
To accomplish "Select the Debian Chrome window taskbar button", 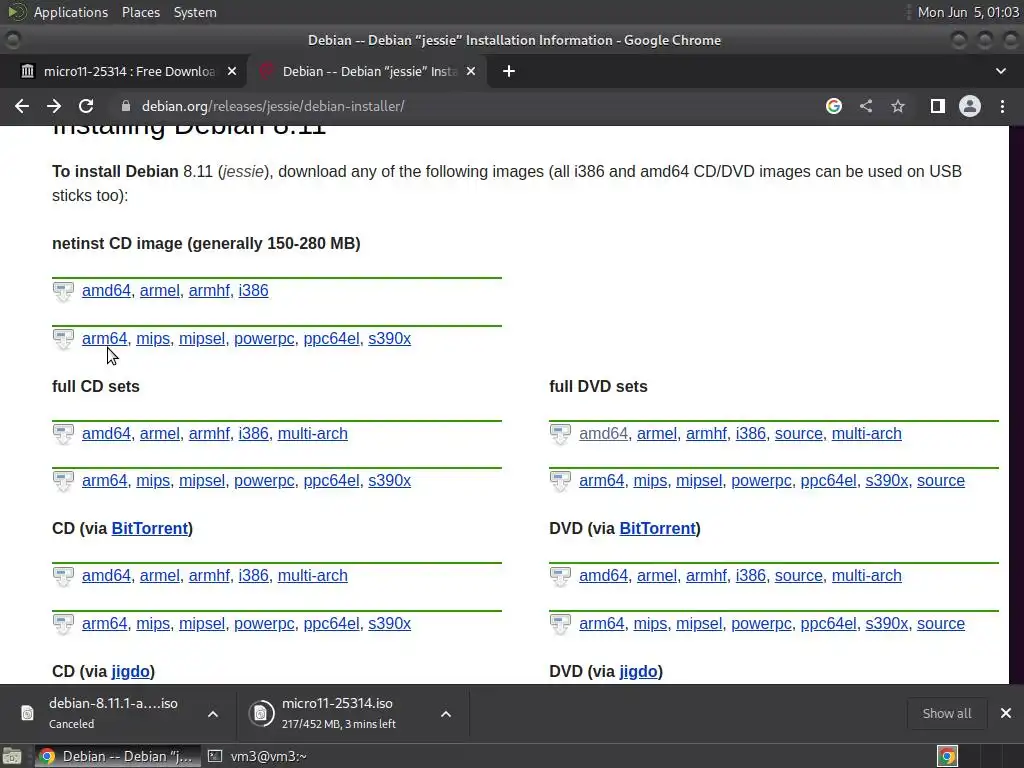I will tap(116, 756).
